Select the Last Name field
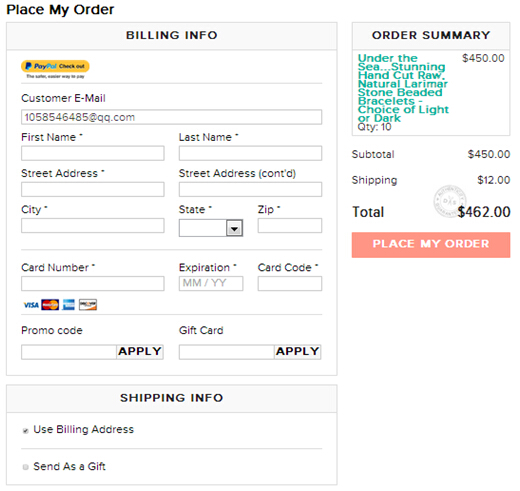This screenshot has width=520, height=491. coord(250,153)
